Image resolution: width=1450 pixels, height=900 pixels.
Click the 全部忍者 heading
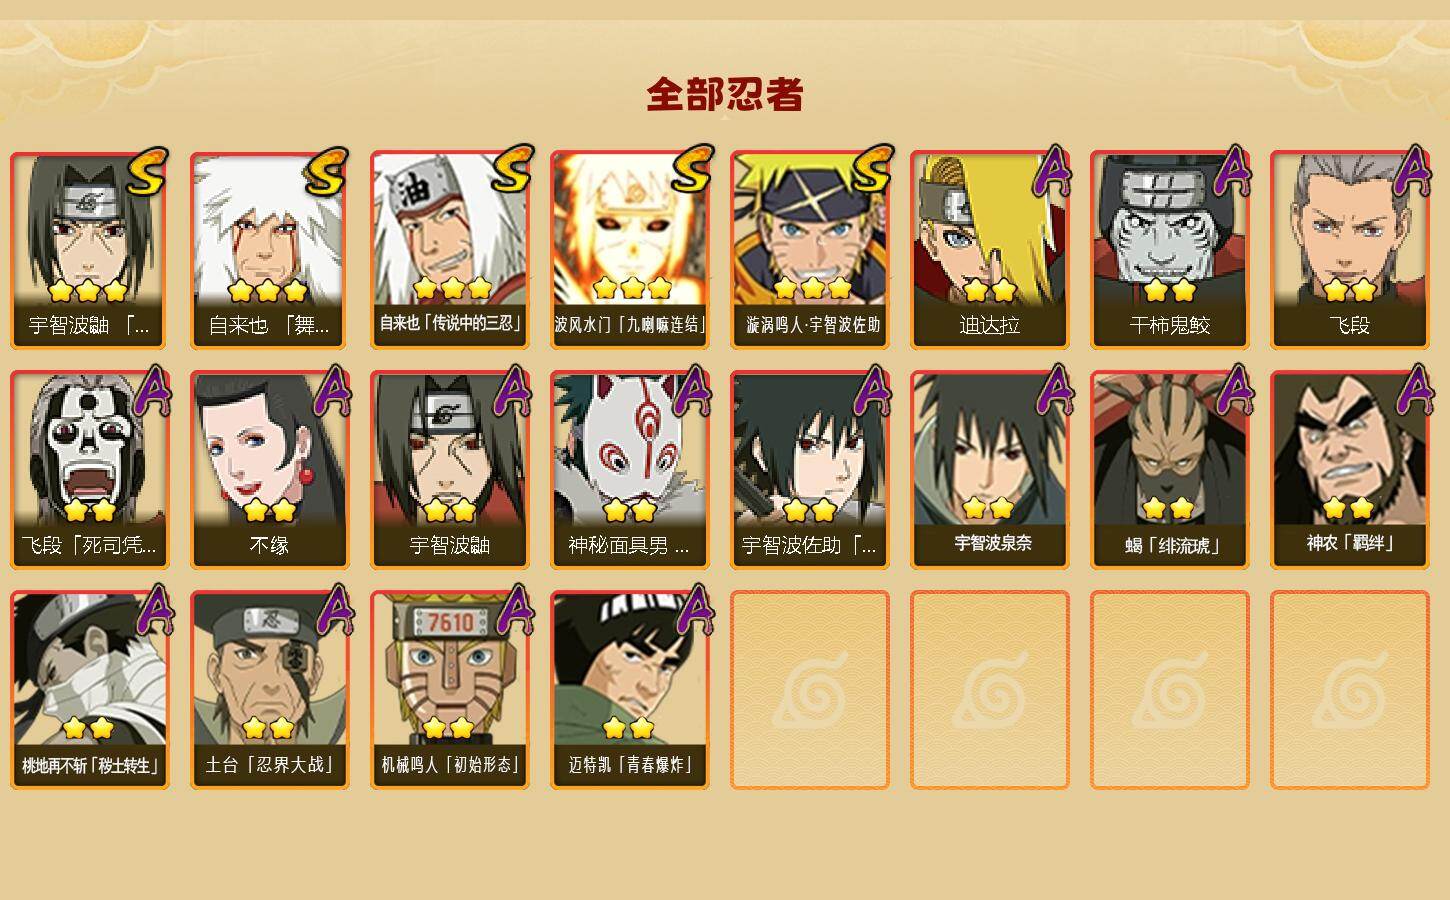pyautogui.click(x=725, y=95)
